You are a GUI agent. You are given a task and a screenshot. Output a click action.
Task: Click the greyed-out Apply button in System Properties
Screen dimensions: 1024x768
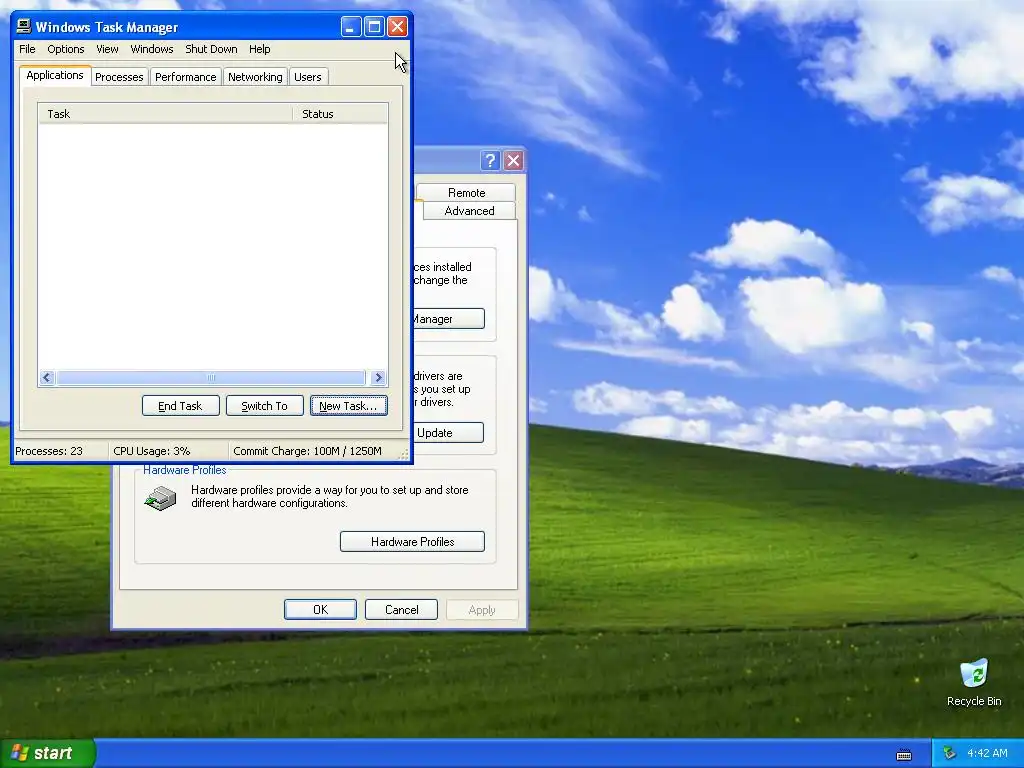[x=482, y=609]
